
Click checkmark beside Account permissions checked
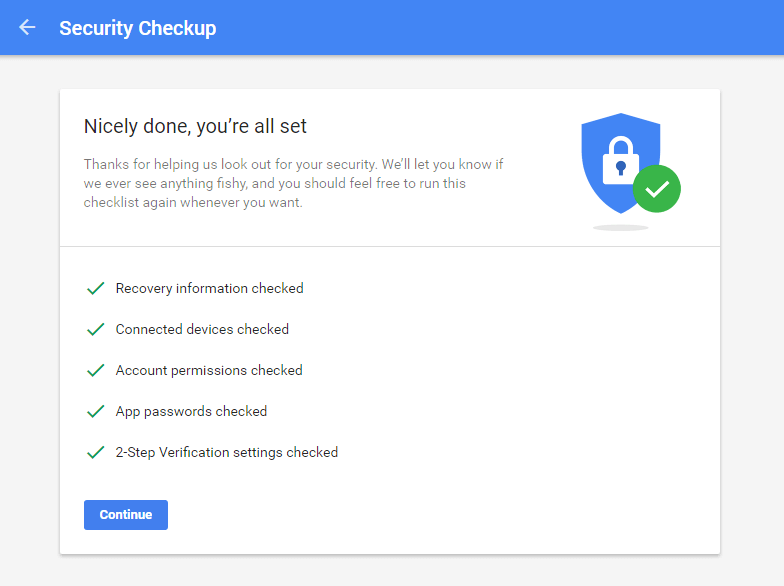96,370
